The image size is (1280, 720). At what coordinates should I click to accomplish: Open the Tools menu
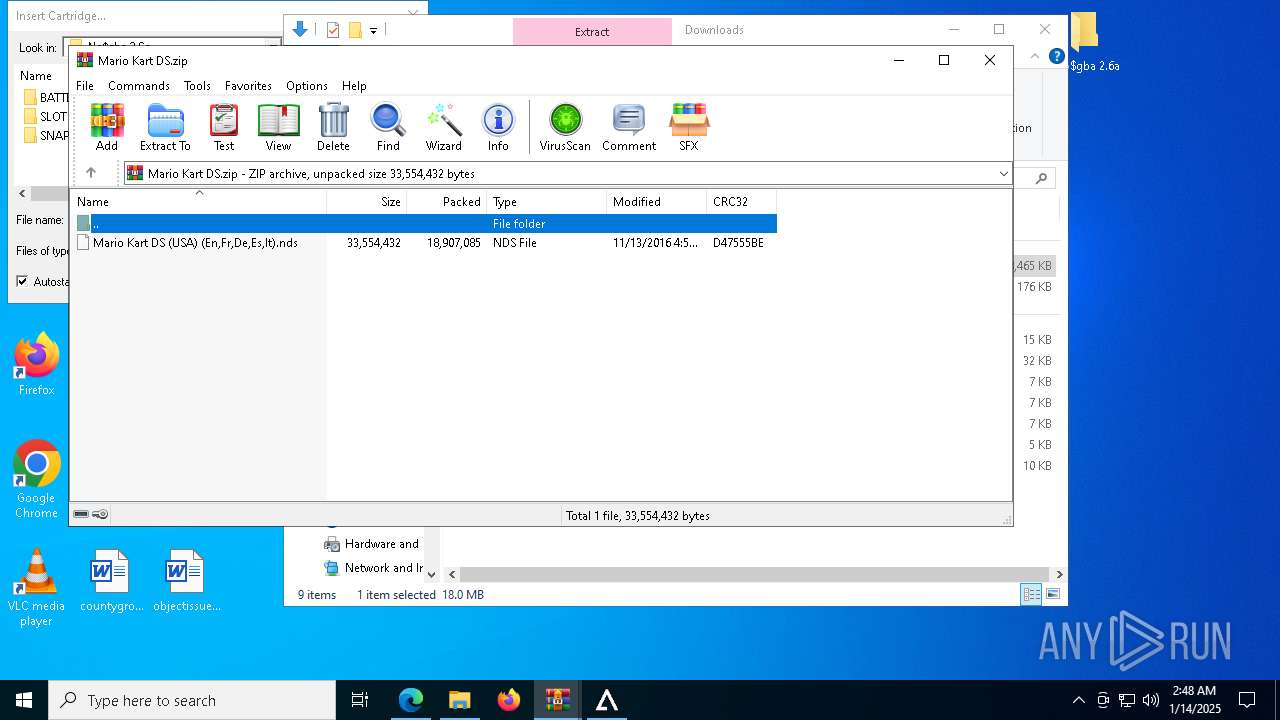197,86
